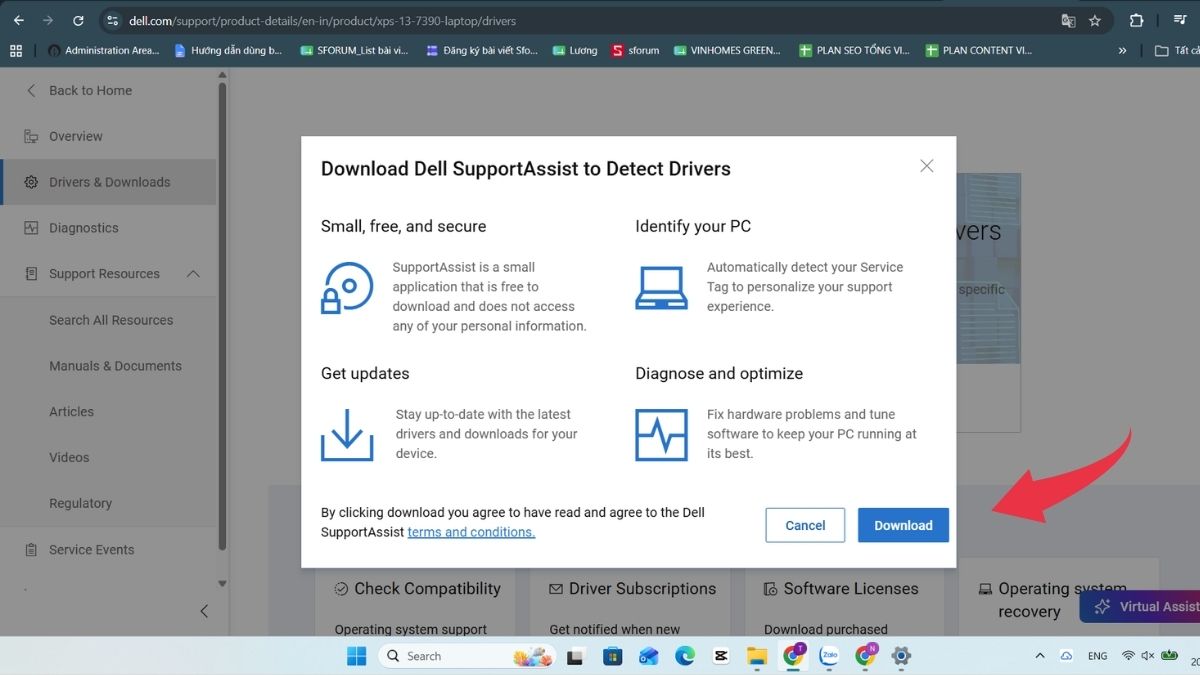1200x675 pixels.
Task: Open the VINHOMES GREEN bookmark
Action: (x=728, y=50)
